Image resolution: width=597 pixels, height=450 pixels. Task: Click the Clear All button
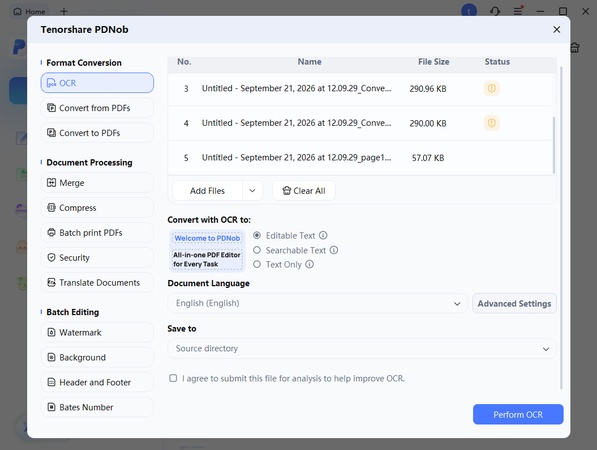[x=304, y=190]
